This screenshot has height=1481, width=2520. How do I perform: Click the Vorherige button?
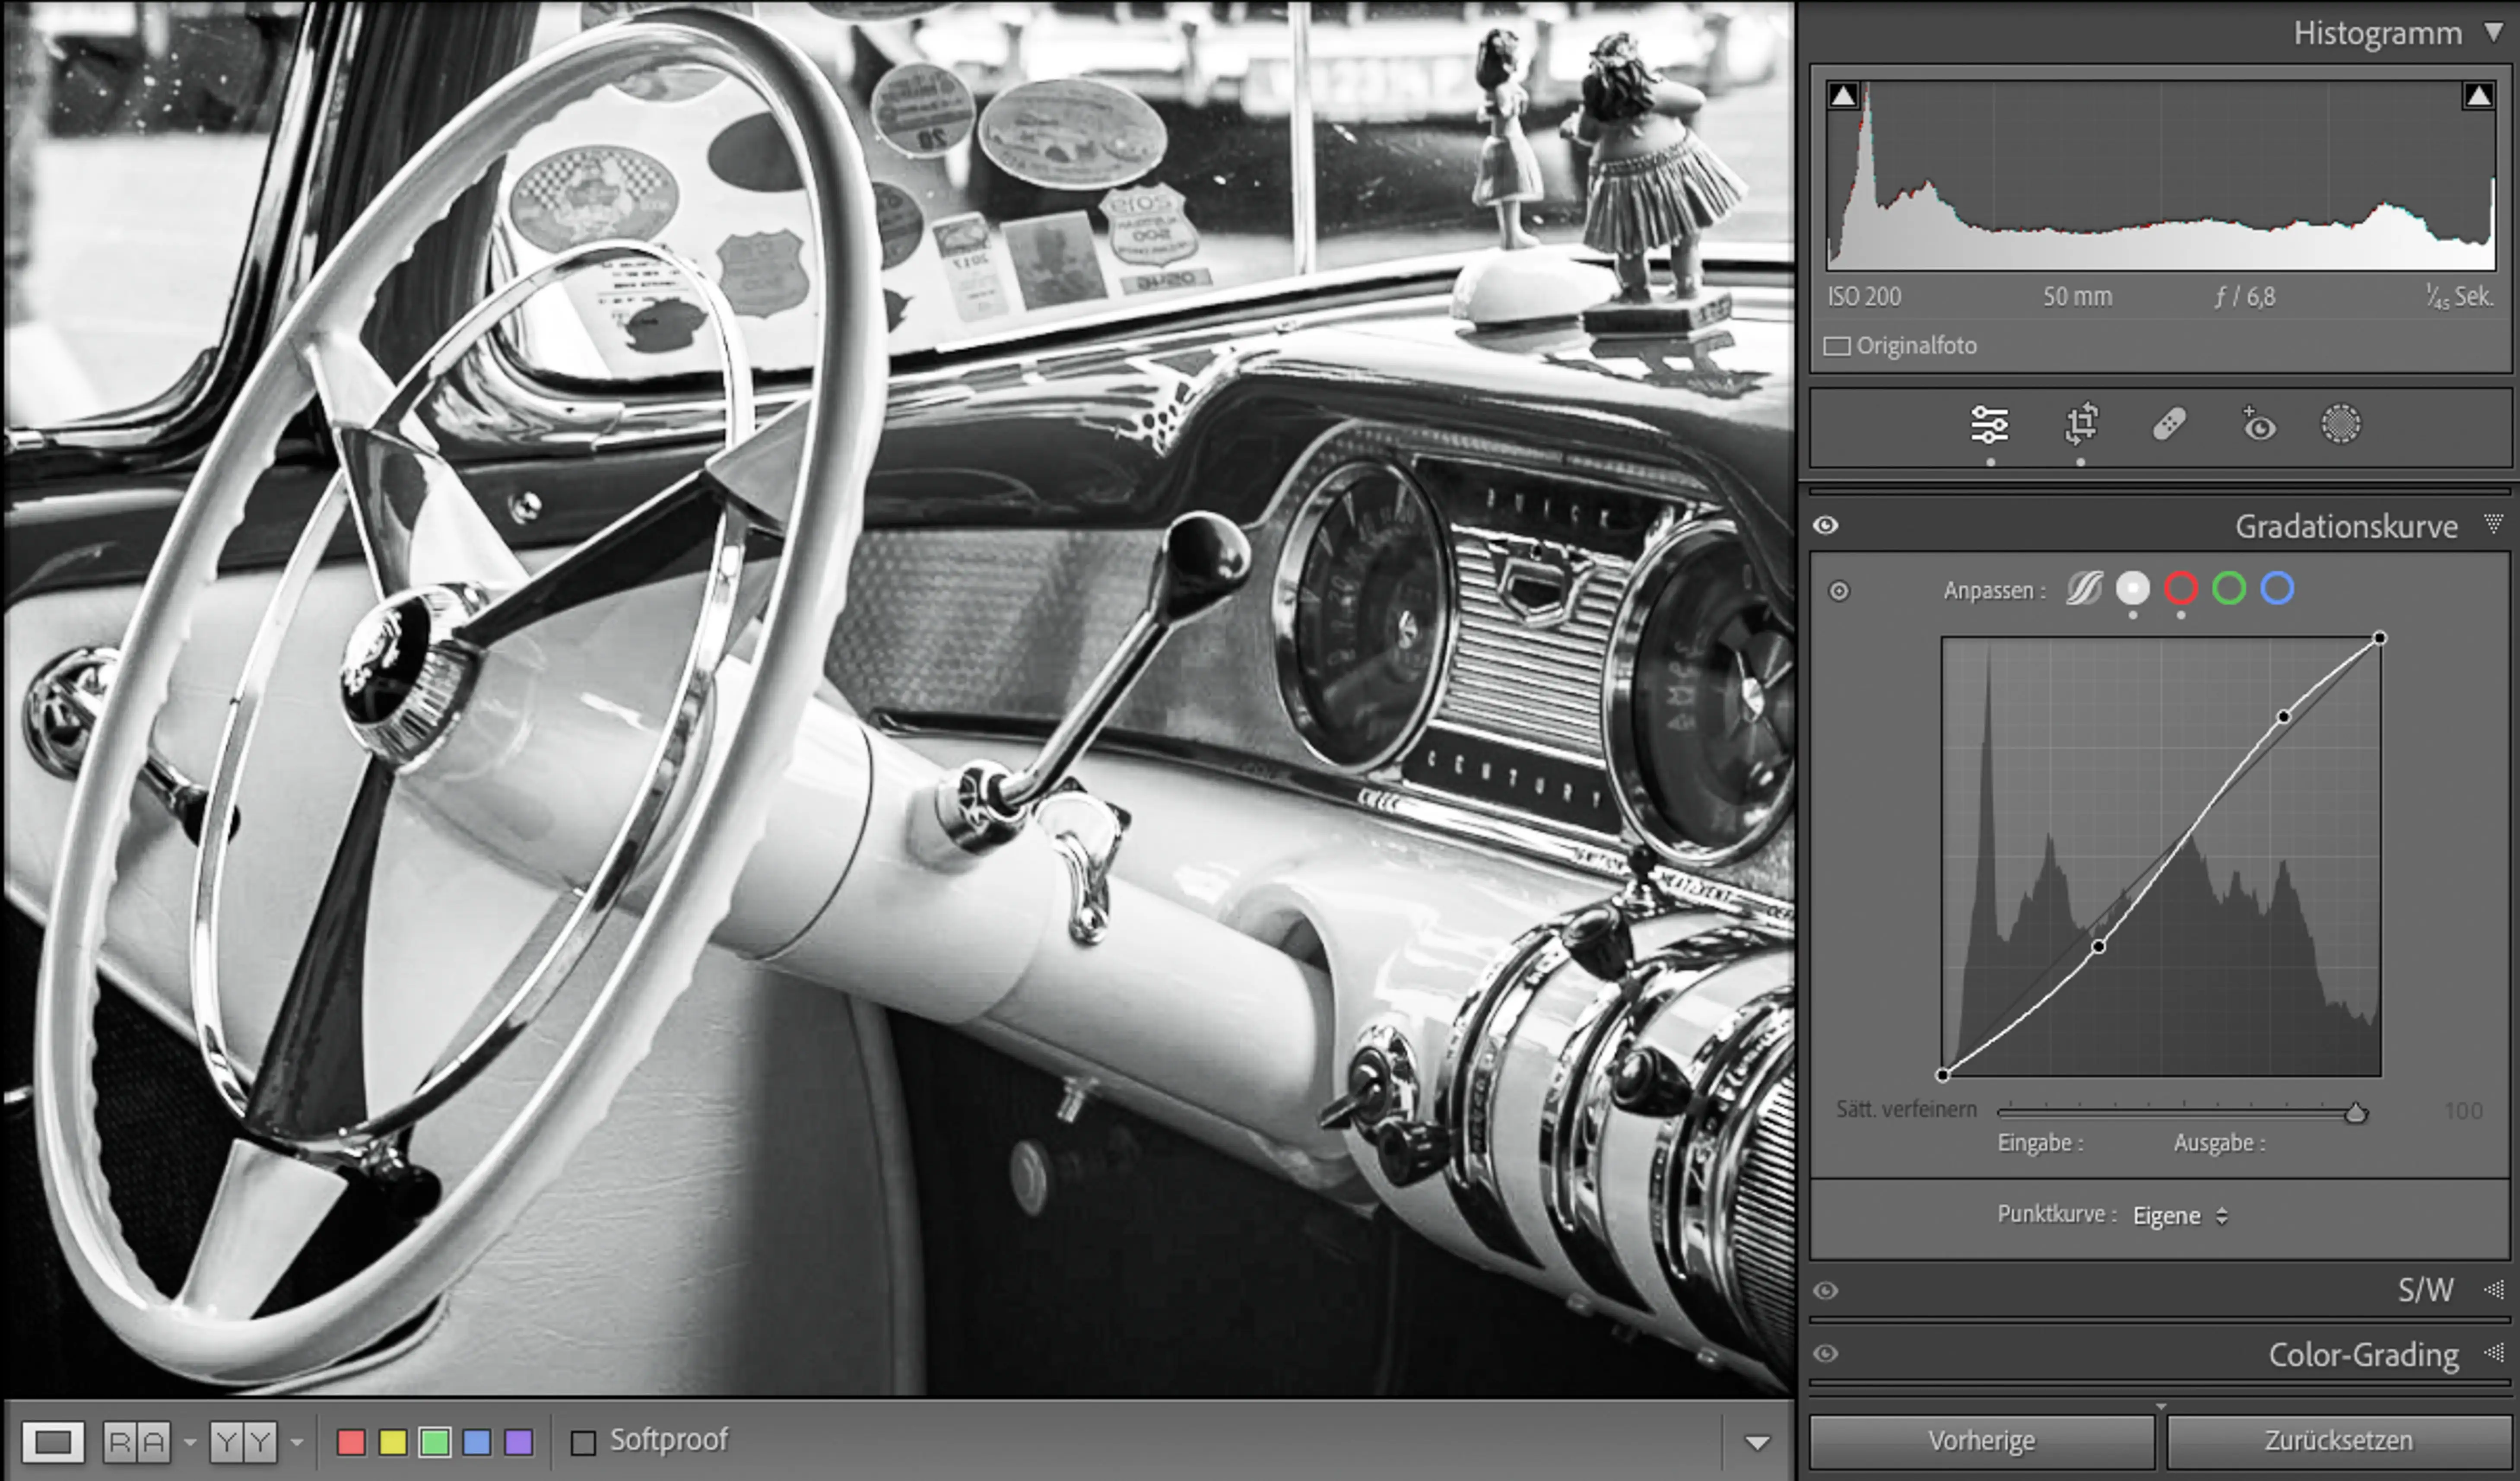tap(1981, 1441)
